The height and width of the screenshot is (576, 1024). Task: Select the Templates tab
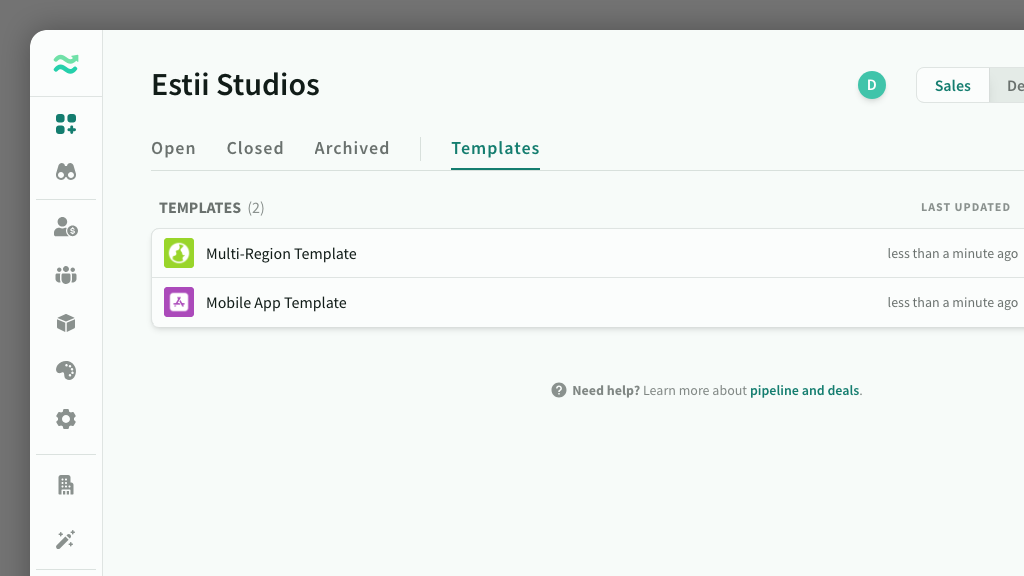(x=495, y=148)
